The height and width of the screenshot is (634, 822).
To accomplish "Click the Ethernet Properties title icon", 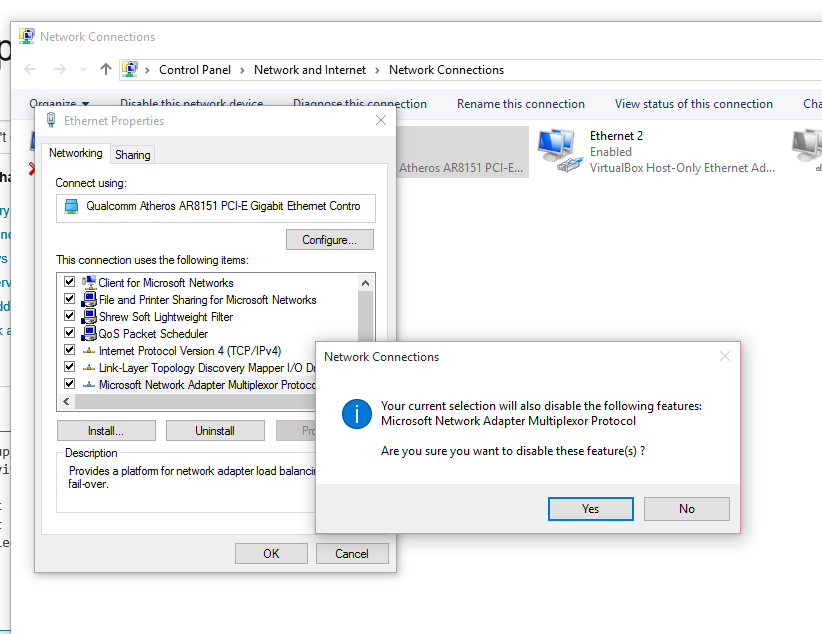I will click(x=51, y=120).
